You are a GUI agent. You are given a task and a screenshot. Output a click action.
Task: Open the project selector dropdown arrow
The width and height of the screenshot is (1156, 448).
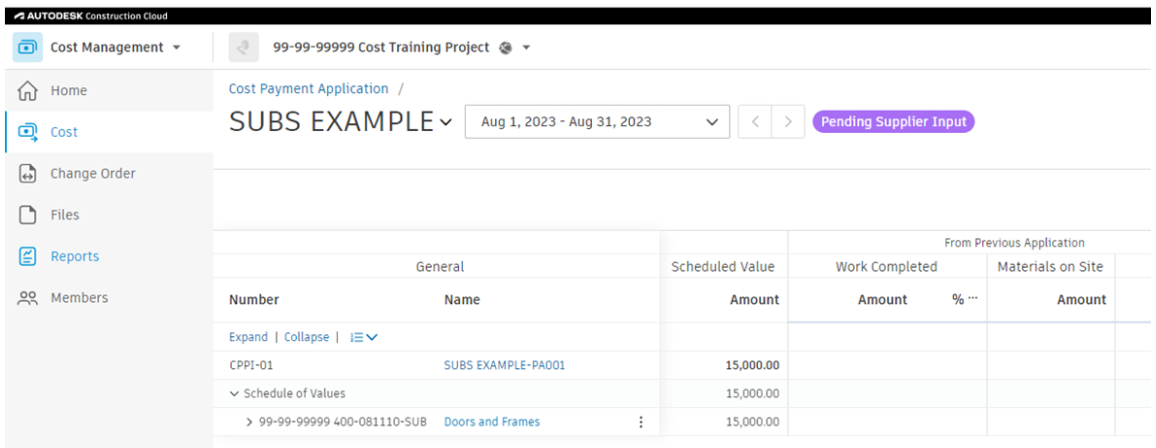point(526,48)
